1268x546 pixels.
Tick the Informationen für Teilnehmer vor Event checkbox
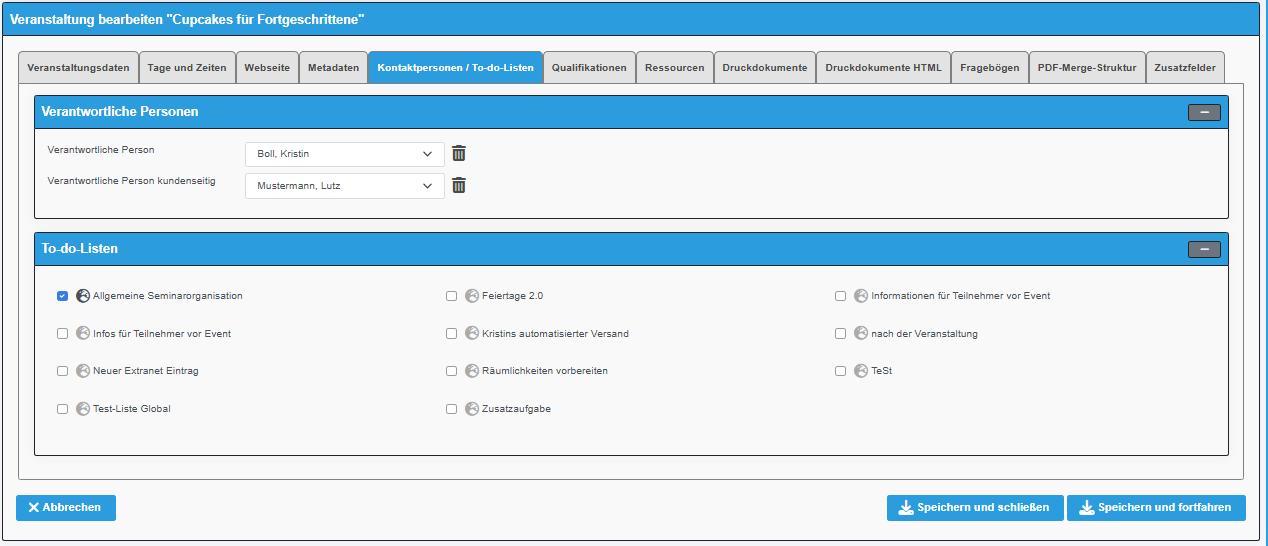tap(841, 296)
